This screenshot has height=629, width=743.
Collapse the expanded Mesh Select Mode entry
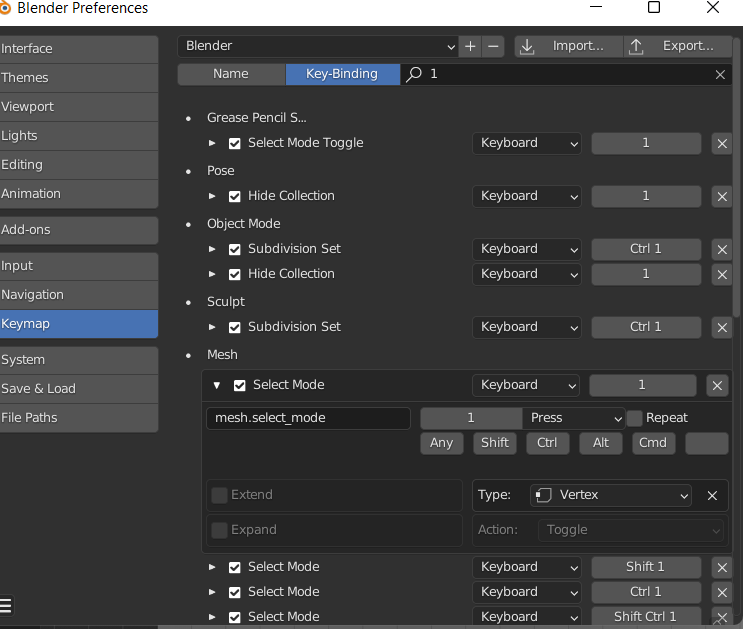217,385
